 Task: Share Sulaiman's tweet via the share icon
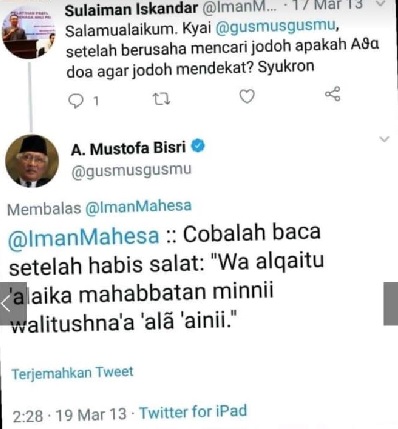333,94
